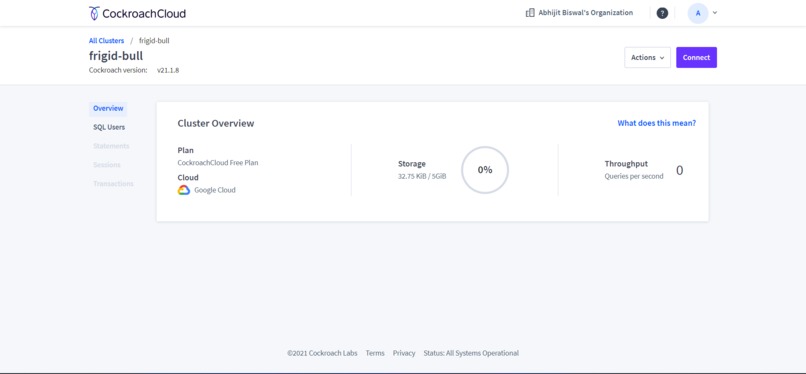
Task: Select the Overview sidebar tab
Action: 108,108
